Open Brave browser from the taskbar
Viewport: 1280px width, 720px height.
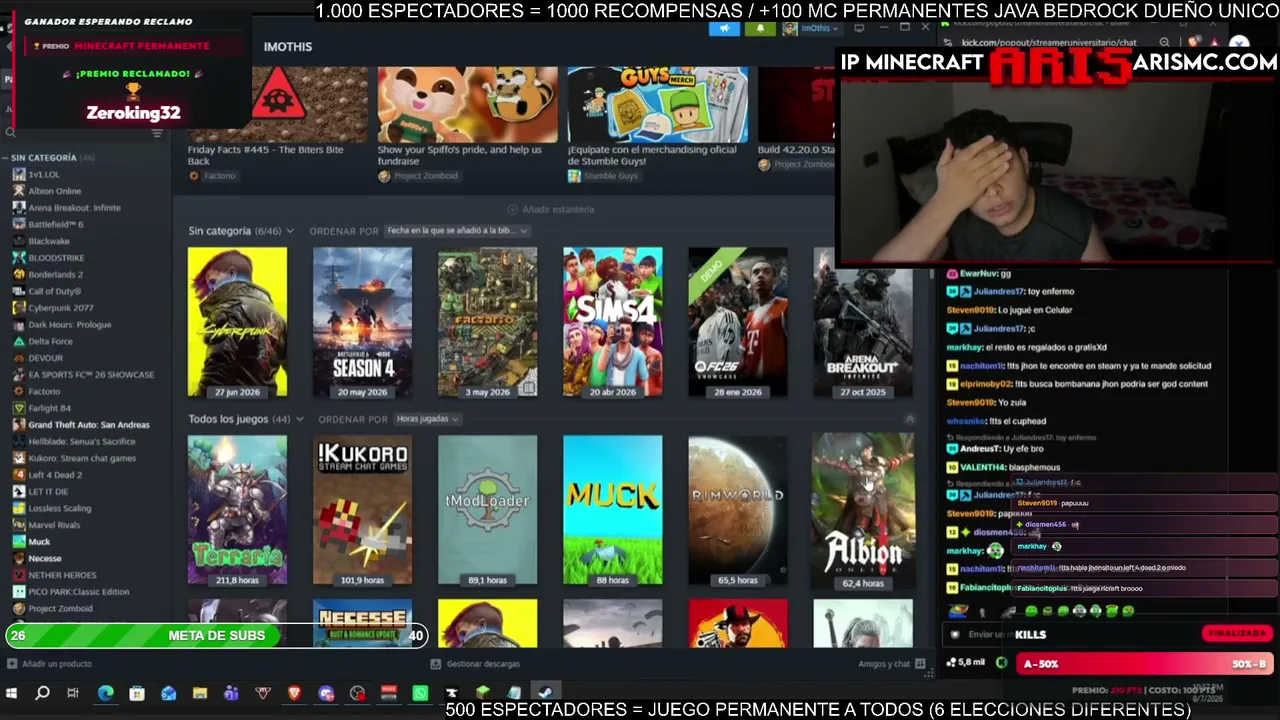(294, 693)
